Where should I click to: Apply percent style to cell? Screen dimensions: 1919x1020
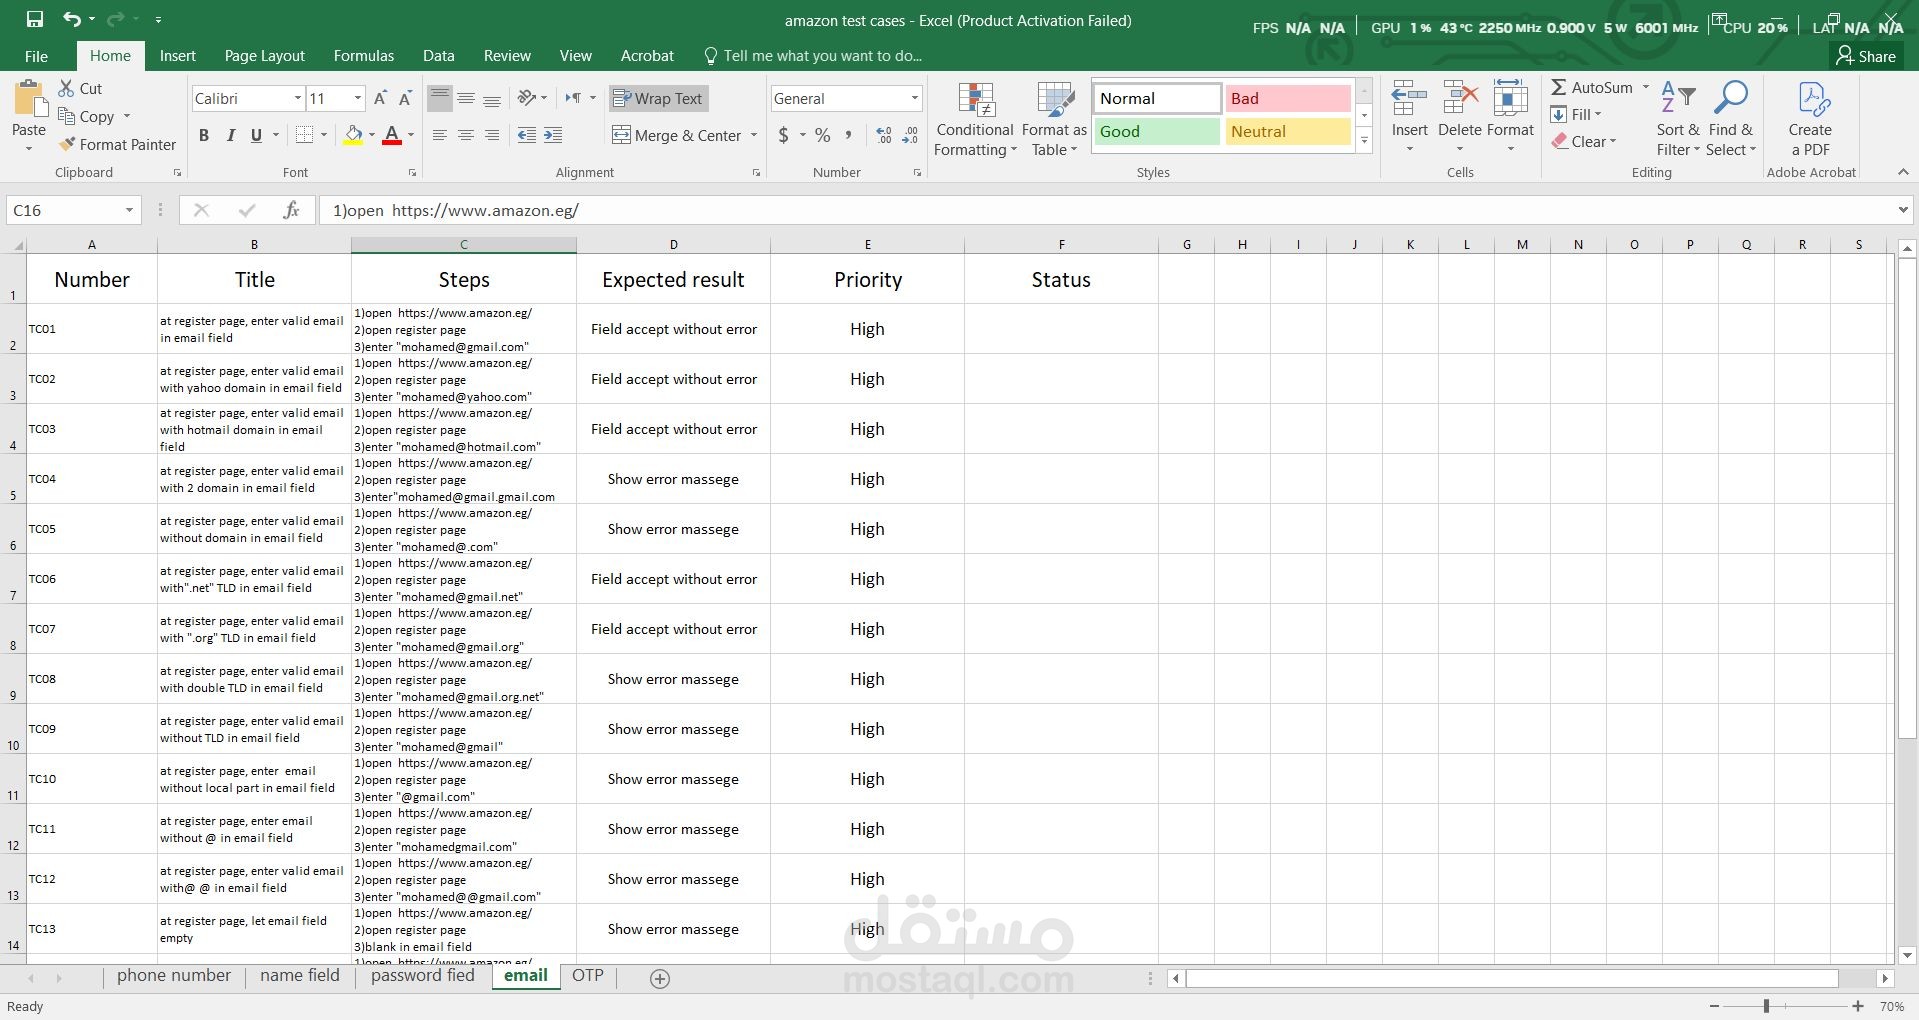pyautogui.click(x=822, y=135)
